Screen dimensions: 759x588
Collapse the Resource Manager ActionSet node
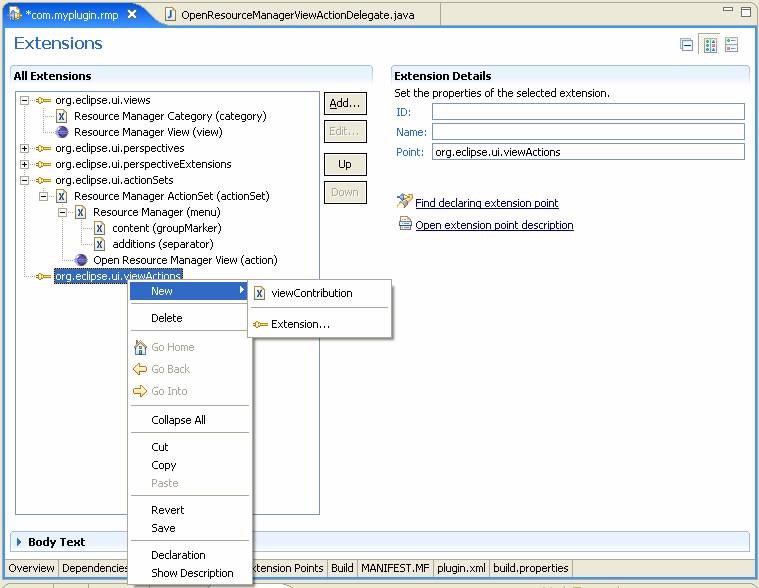(x=44, y=196)
